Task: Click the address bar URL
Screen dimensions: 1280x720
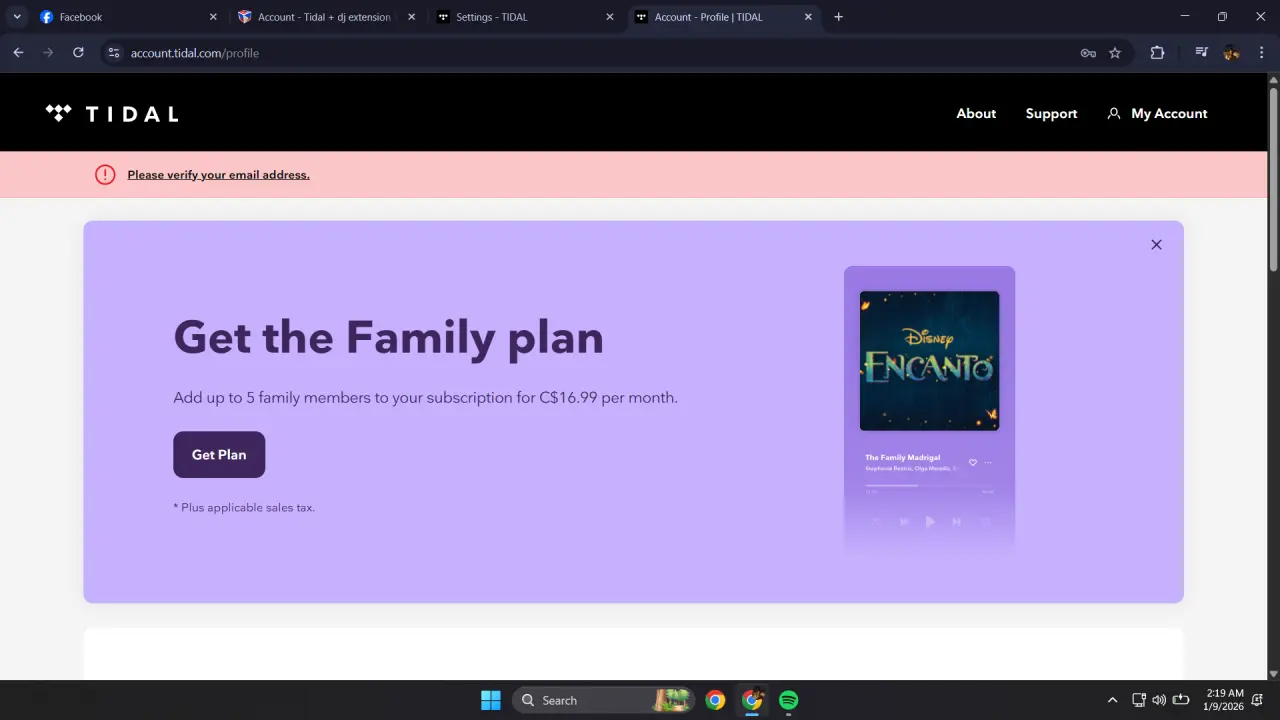Action: (x=195, y=53)
